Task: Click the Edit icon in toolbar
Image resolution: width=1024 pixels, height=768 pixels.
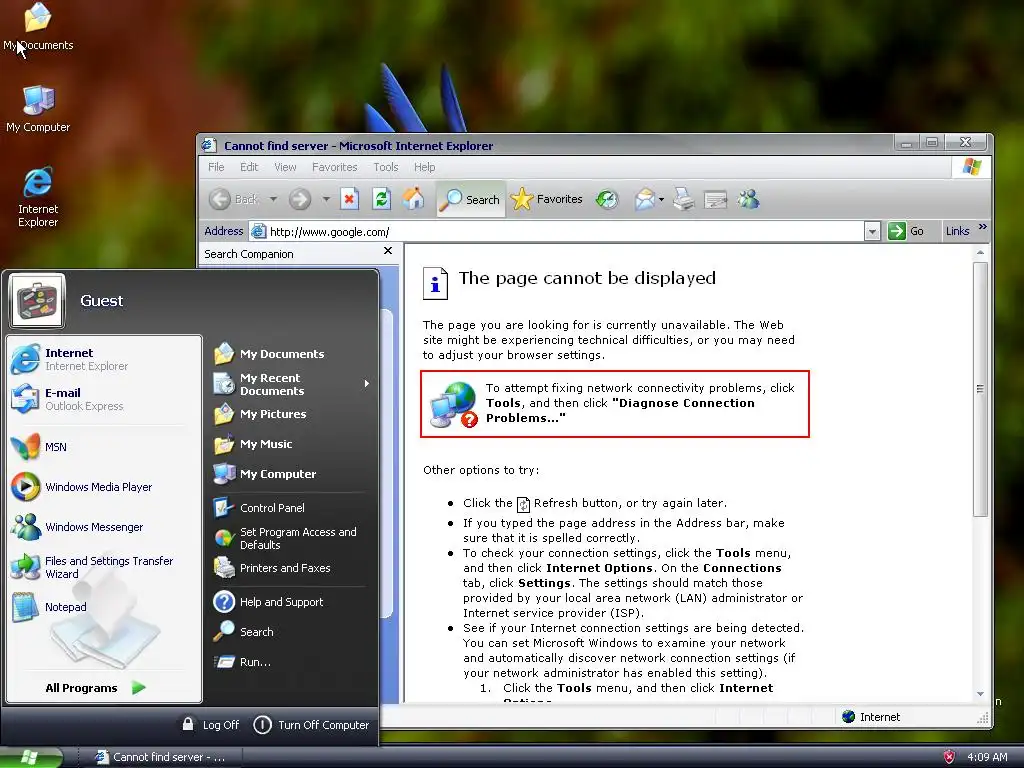Action: click(x=715, y=199)
